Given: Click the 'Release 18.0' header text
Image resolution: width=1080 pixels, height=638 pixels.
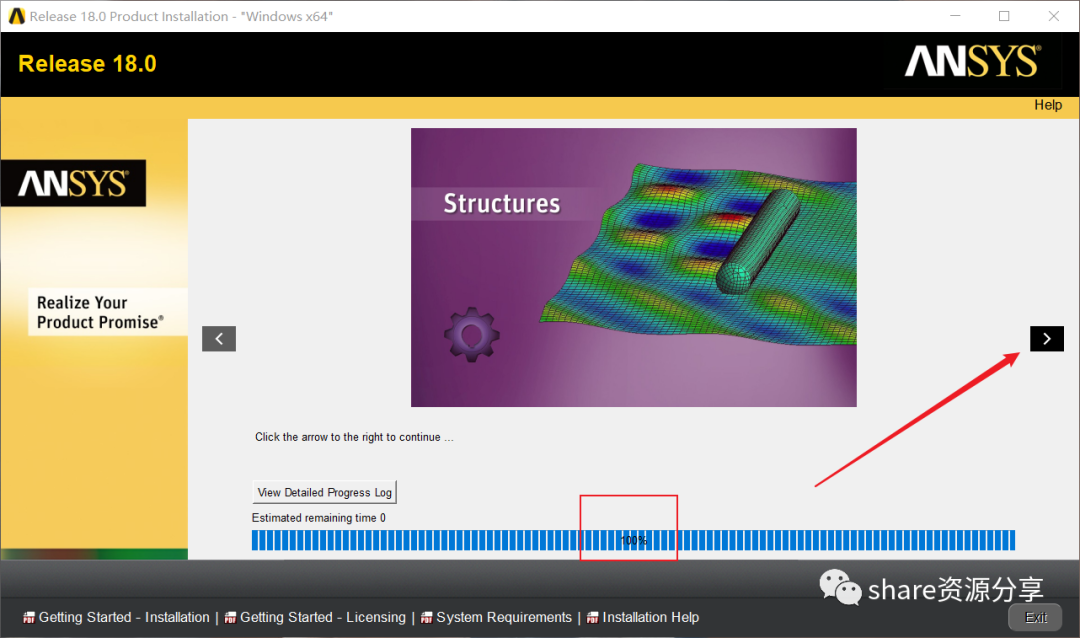Looking at the screenshot, I should point(87,63).
